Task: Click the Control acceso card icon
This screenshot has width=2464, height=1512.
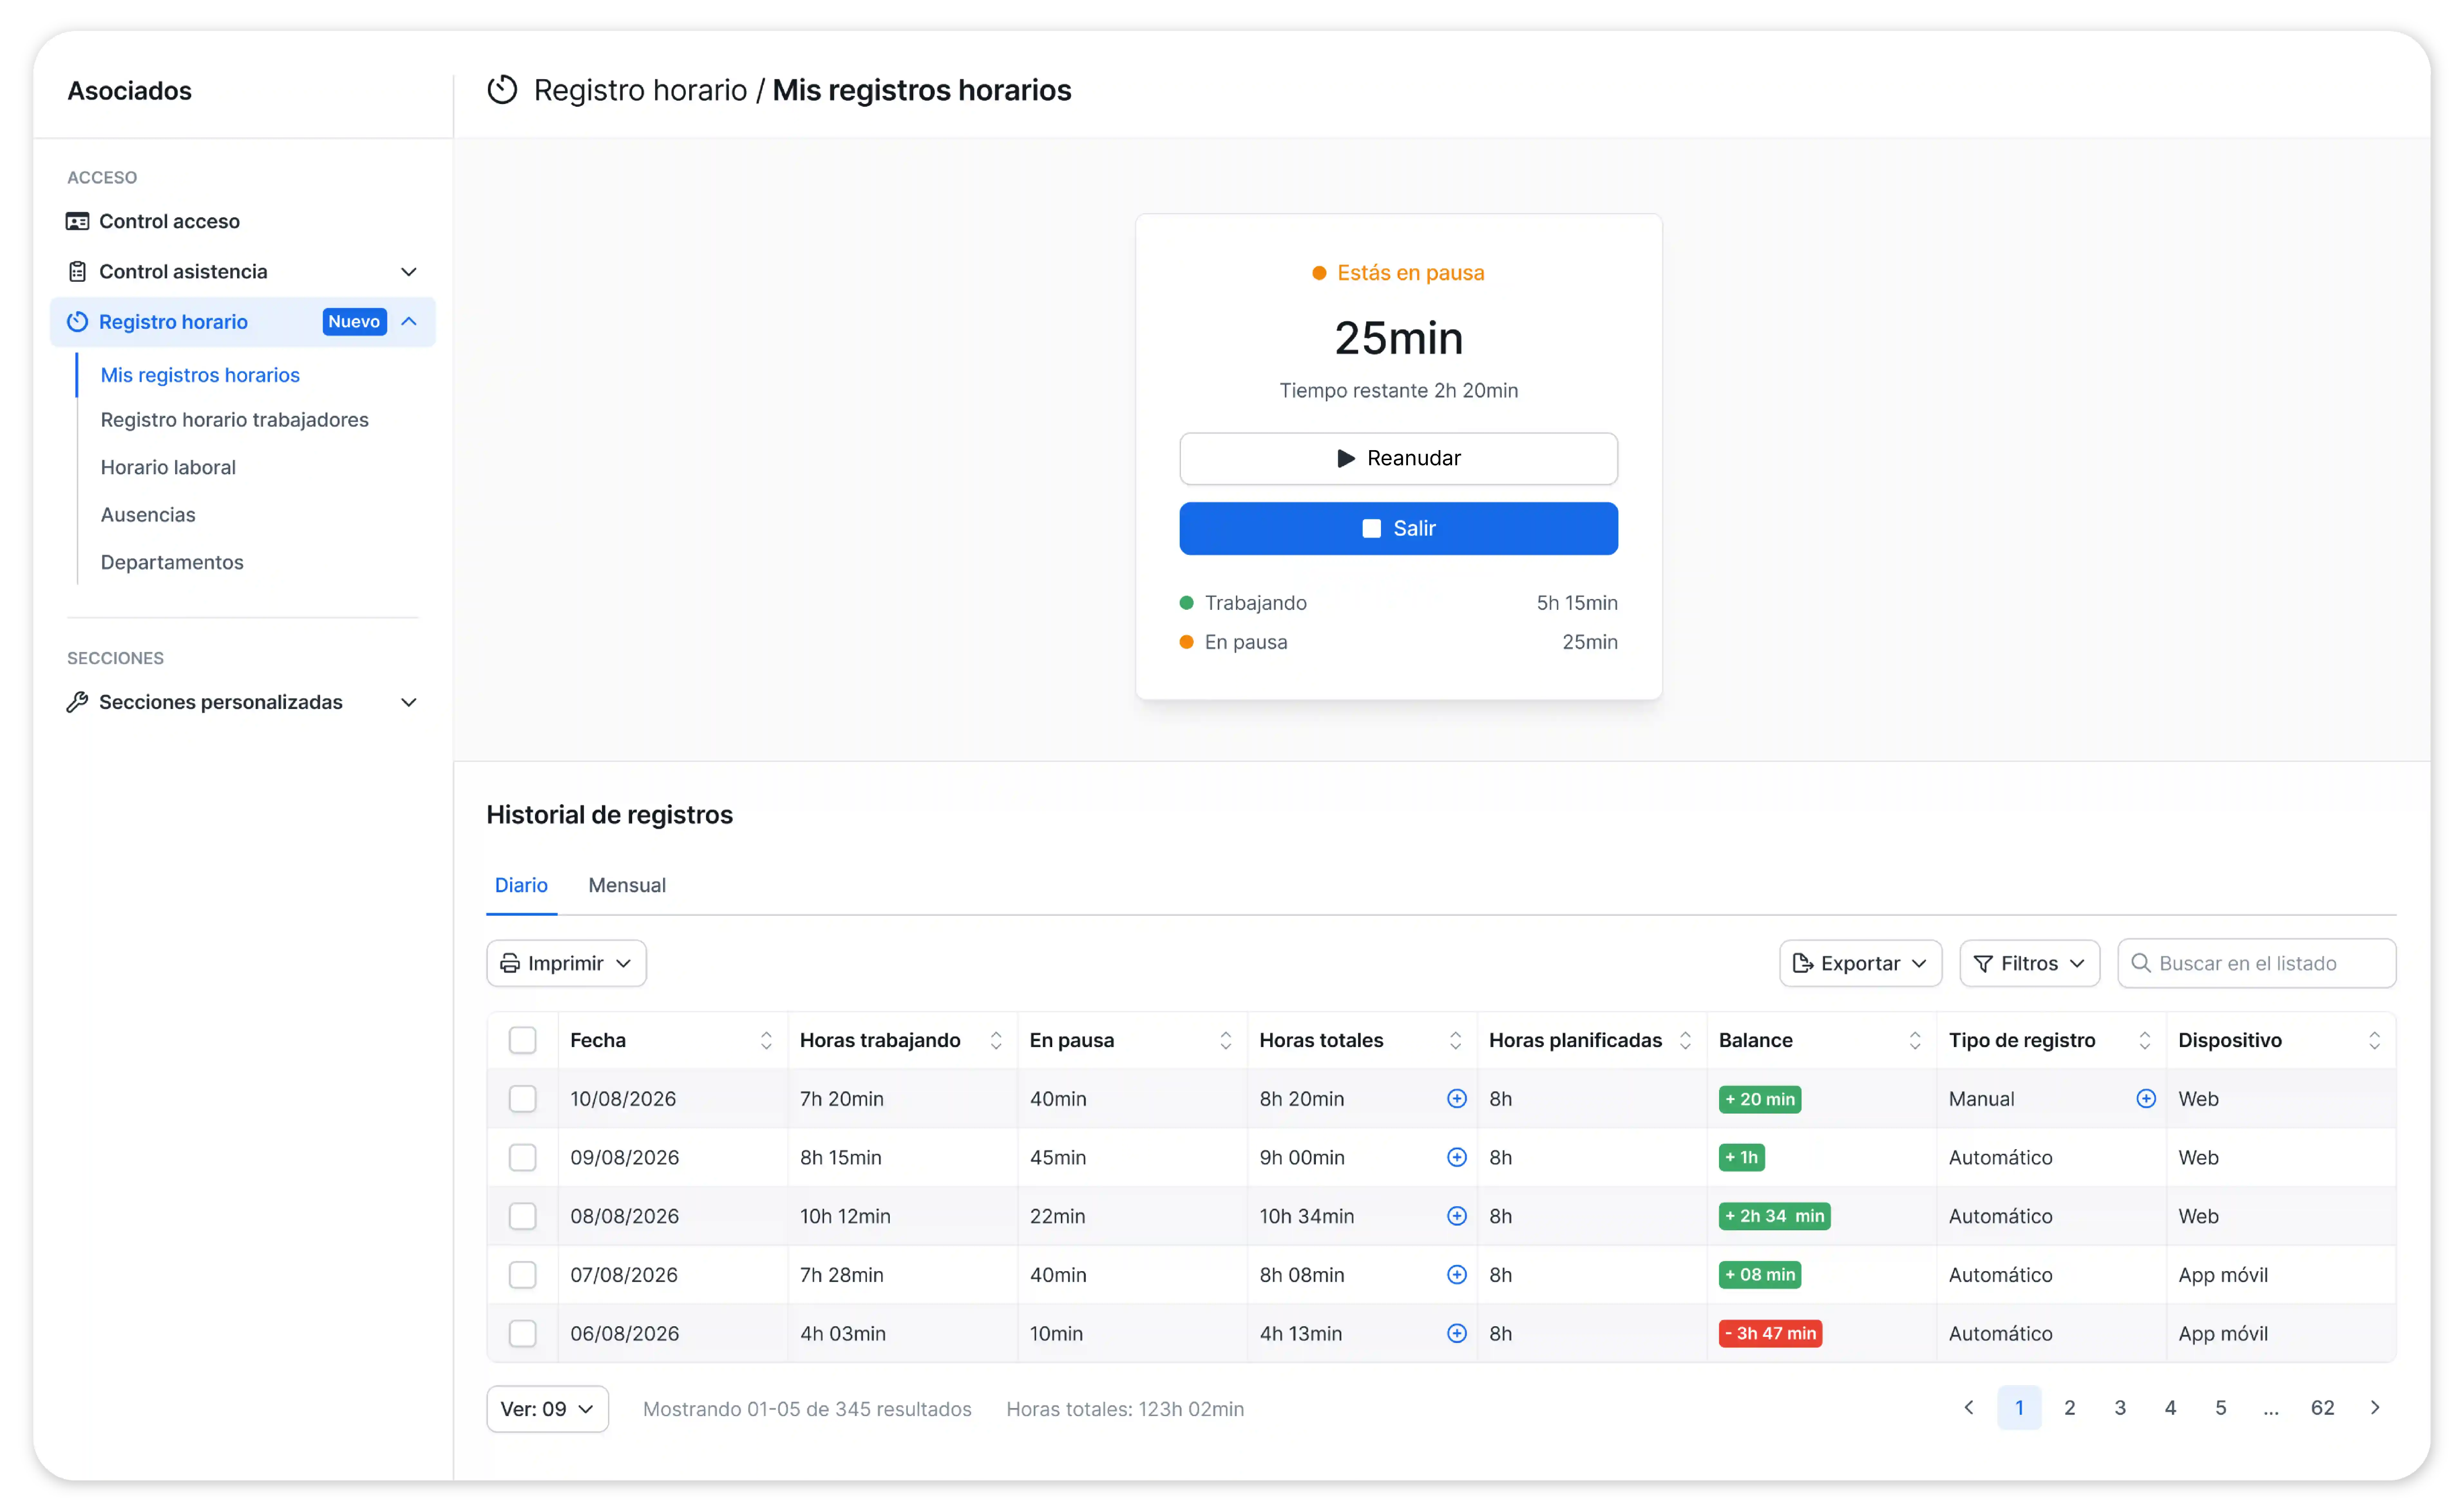Action: (77, 221)
